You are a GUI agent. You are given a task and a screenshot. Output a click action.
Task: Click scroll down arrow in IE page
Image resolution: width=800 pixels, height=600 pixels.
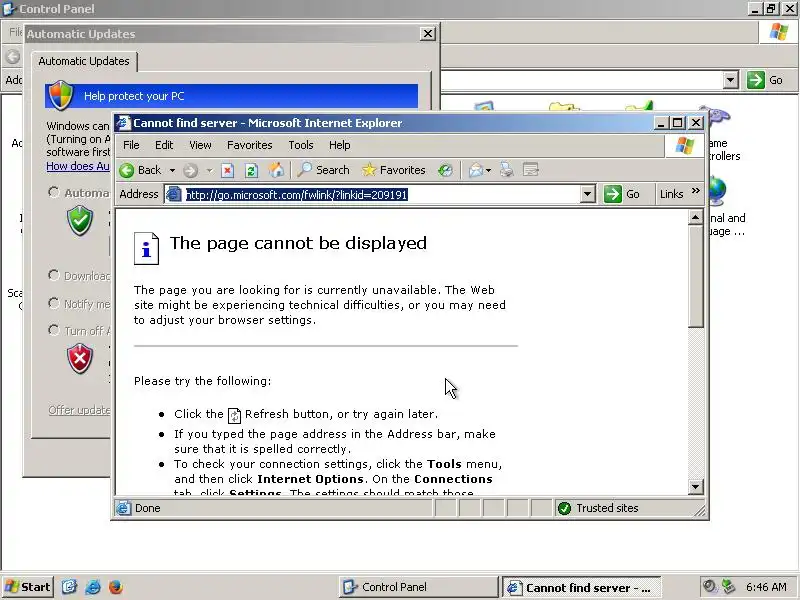click(x=695, y=486)
